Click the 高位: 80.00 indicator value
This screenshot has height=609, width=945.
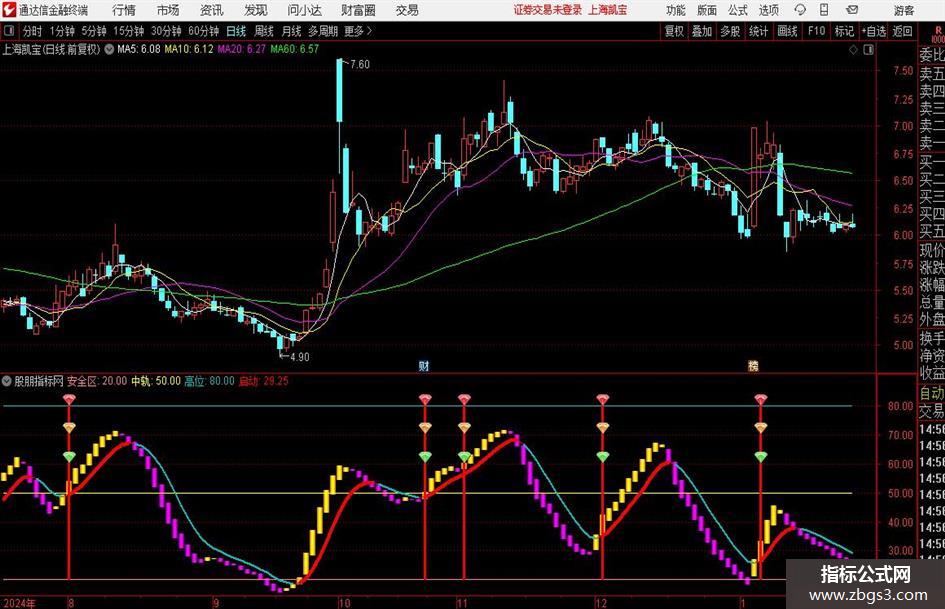click(209, 381)
